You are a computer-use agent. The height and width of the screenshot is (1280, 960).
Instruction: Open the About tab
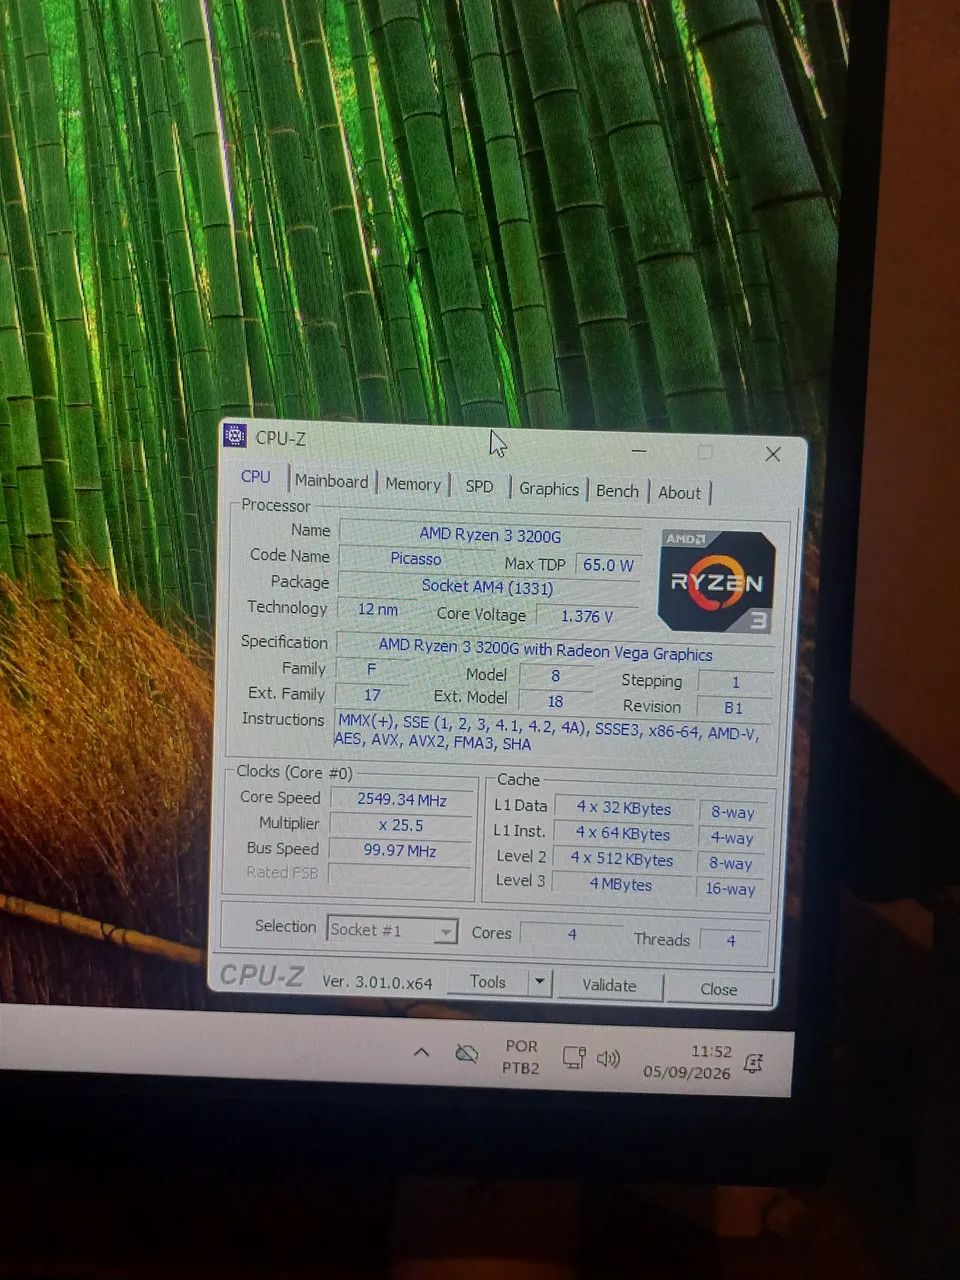point(679,493)
